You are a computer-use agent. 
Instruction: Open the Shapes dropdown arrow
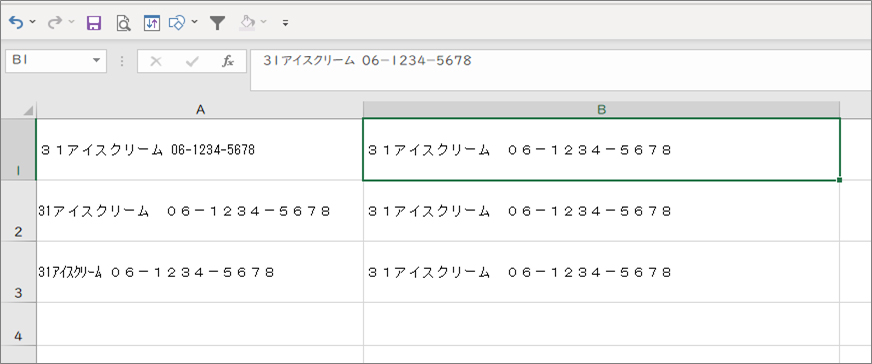pos(194,23)
